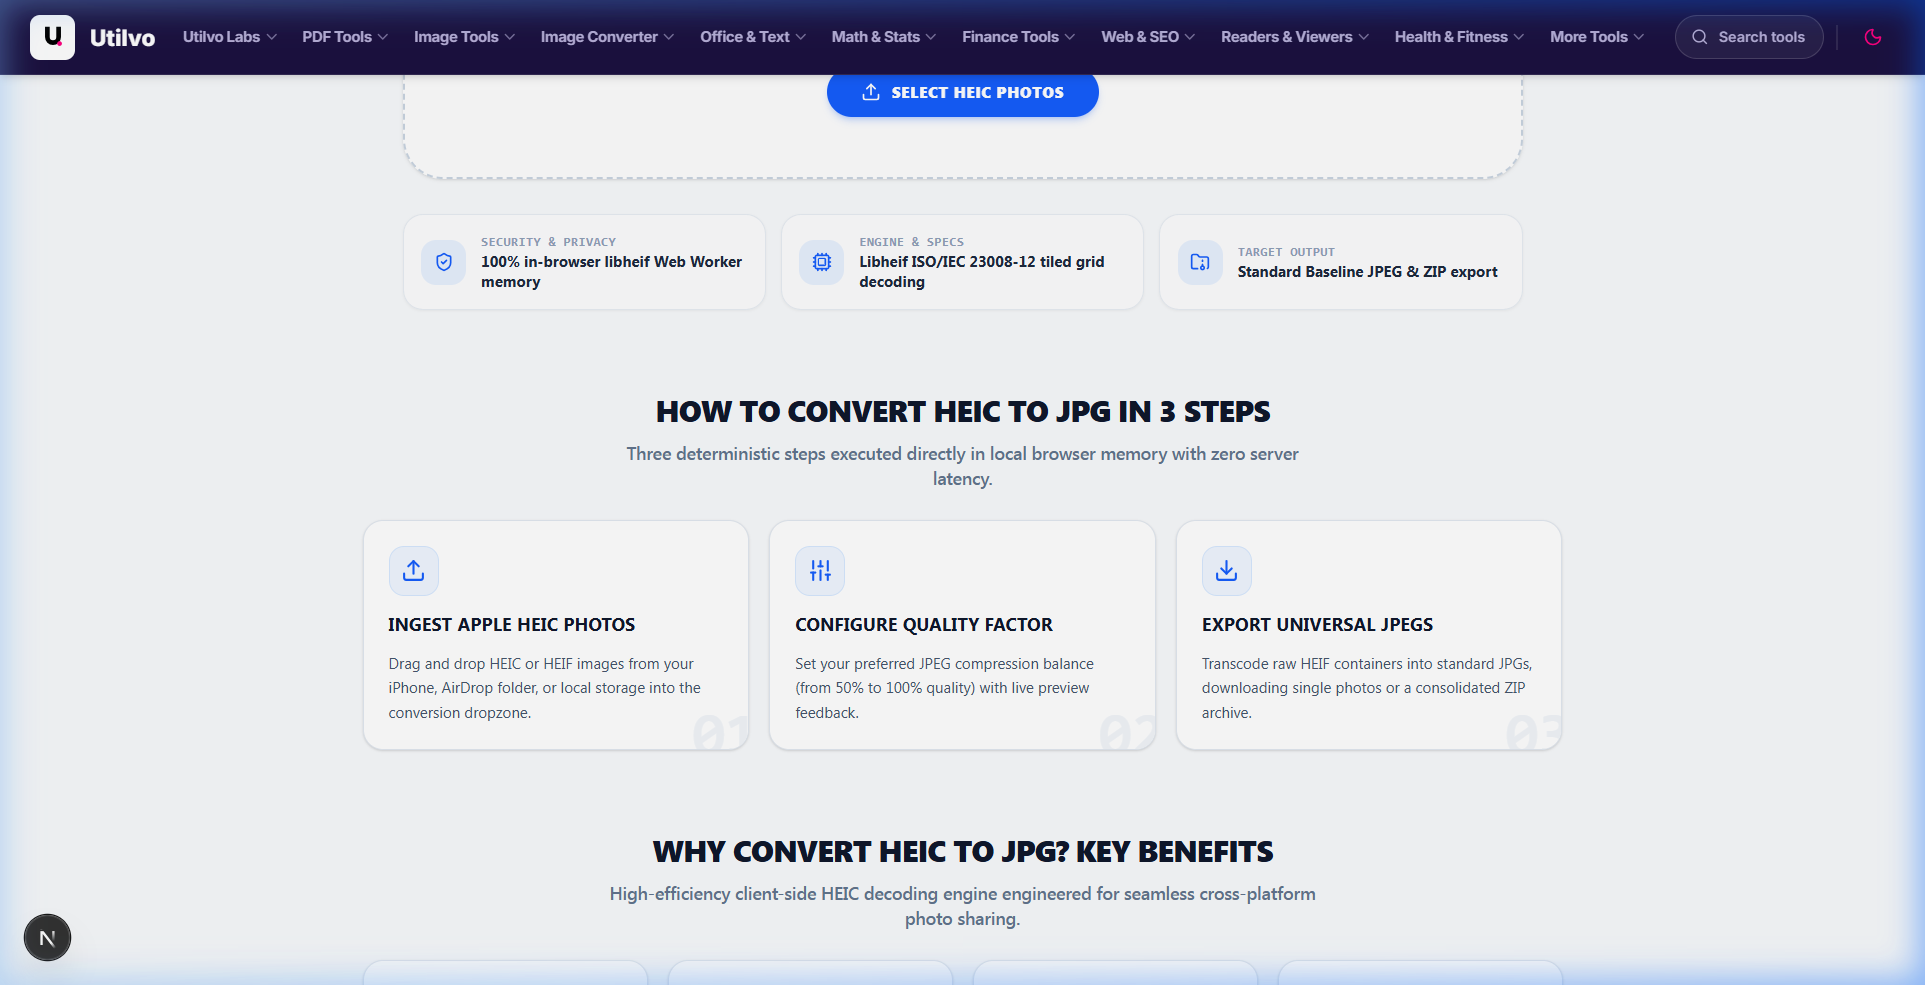The image size is (1925, 985).
Task: Click the Libheif ISO/IEC 23008-12 tiled grid decoding text
Action: click(982, 272)
